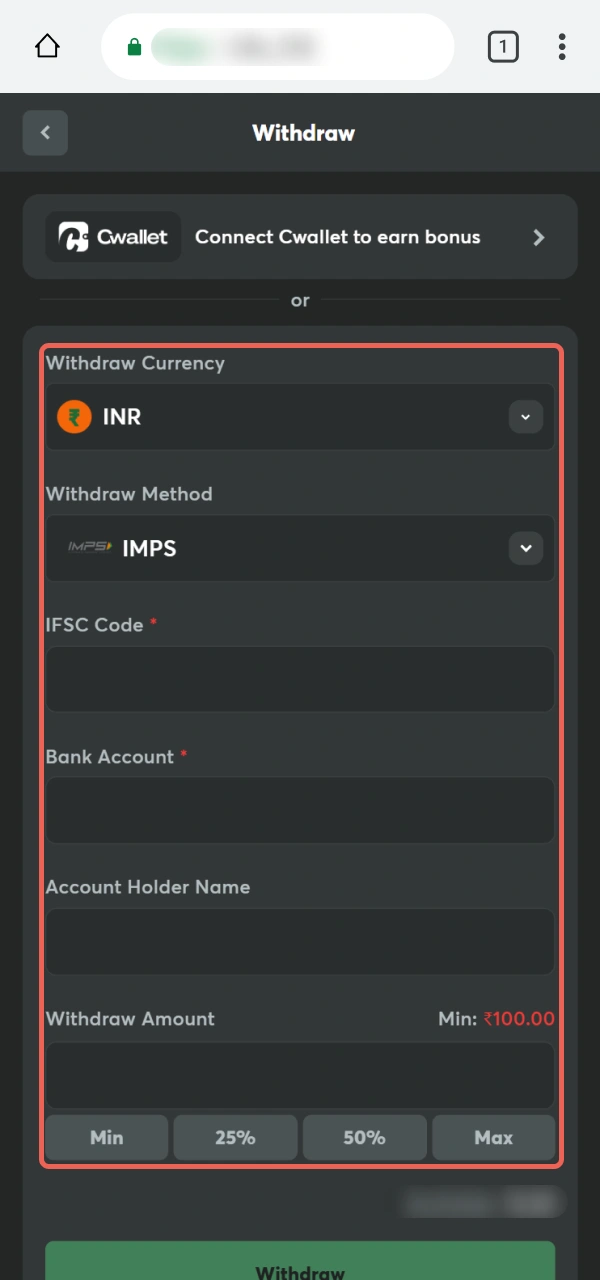Click the IMPS payment method icon
600x1280 pixels.
coord(91,548)
